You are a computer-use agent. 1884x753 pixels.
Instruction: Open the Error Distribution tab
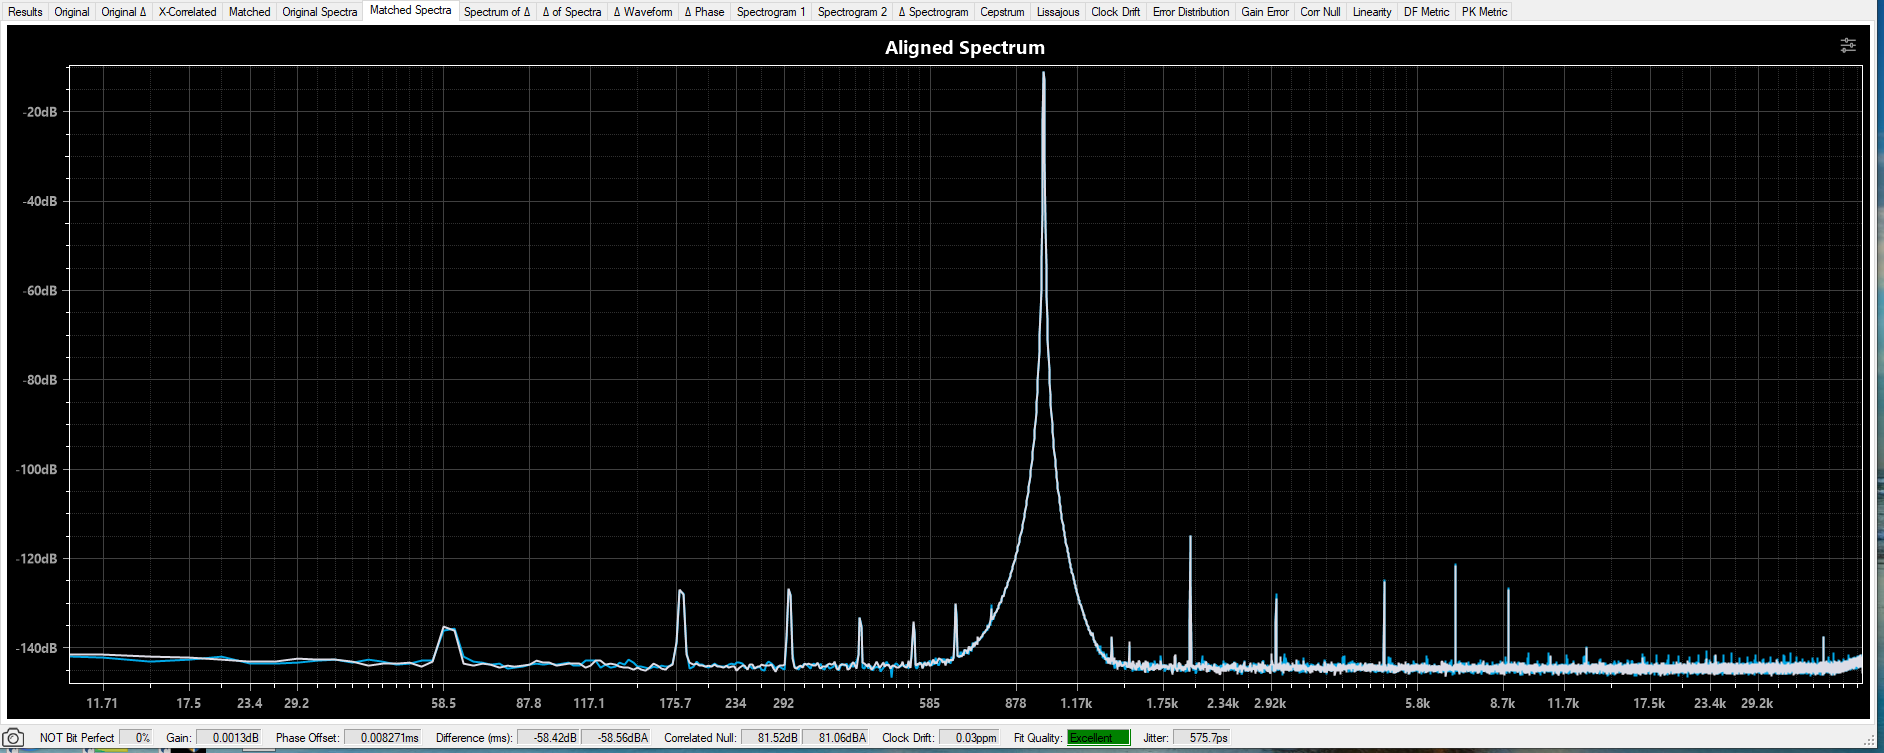(x=1191, y=12)
